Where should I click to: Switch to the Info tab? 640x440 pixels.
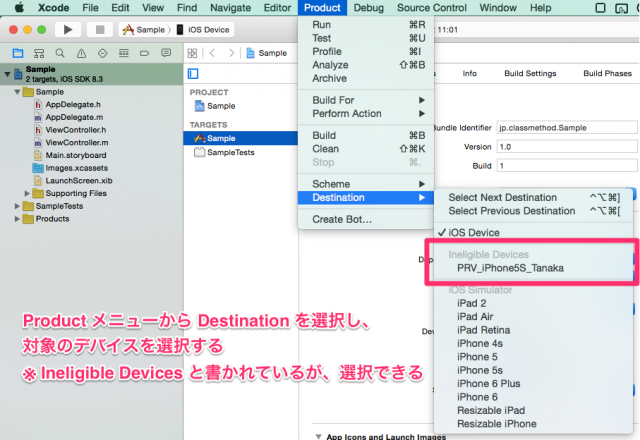tap(469, 73)
